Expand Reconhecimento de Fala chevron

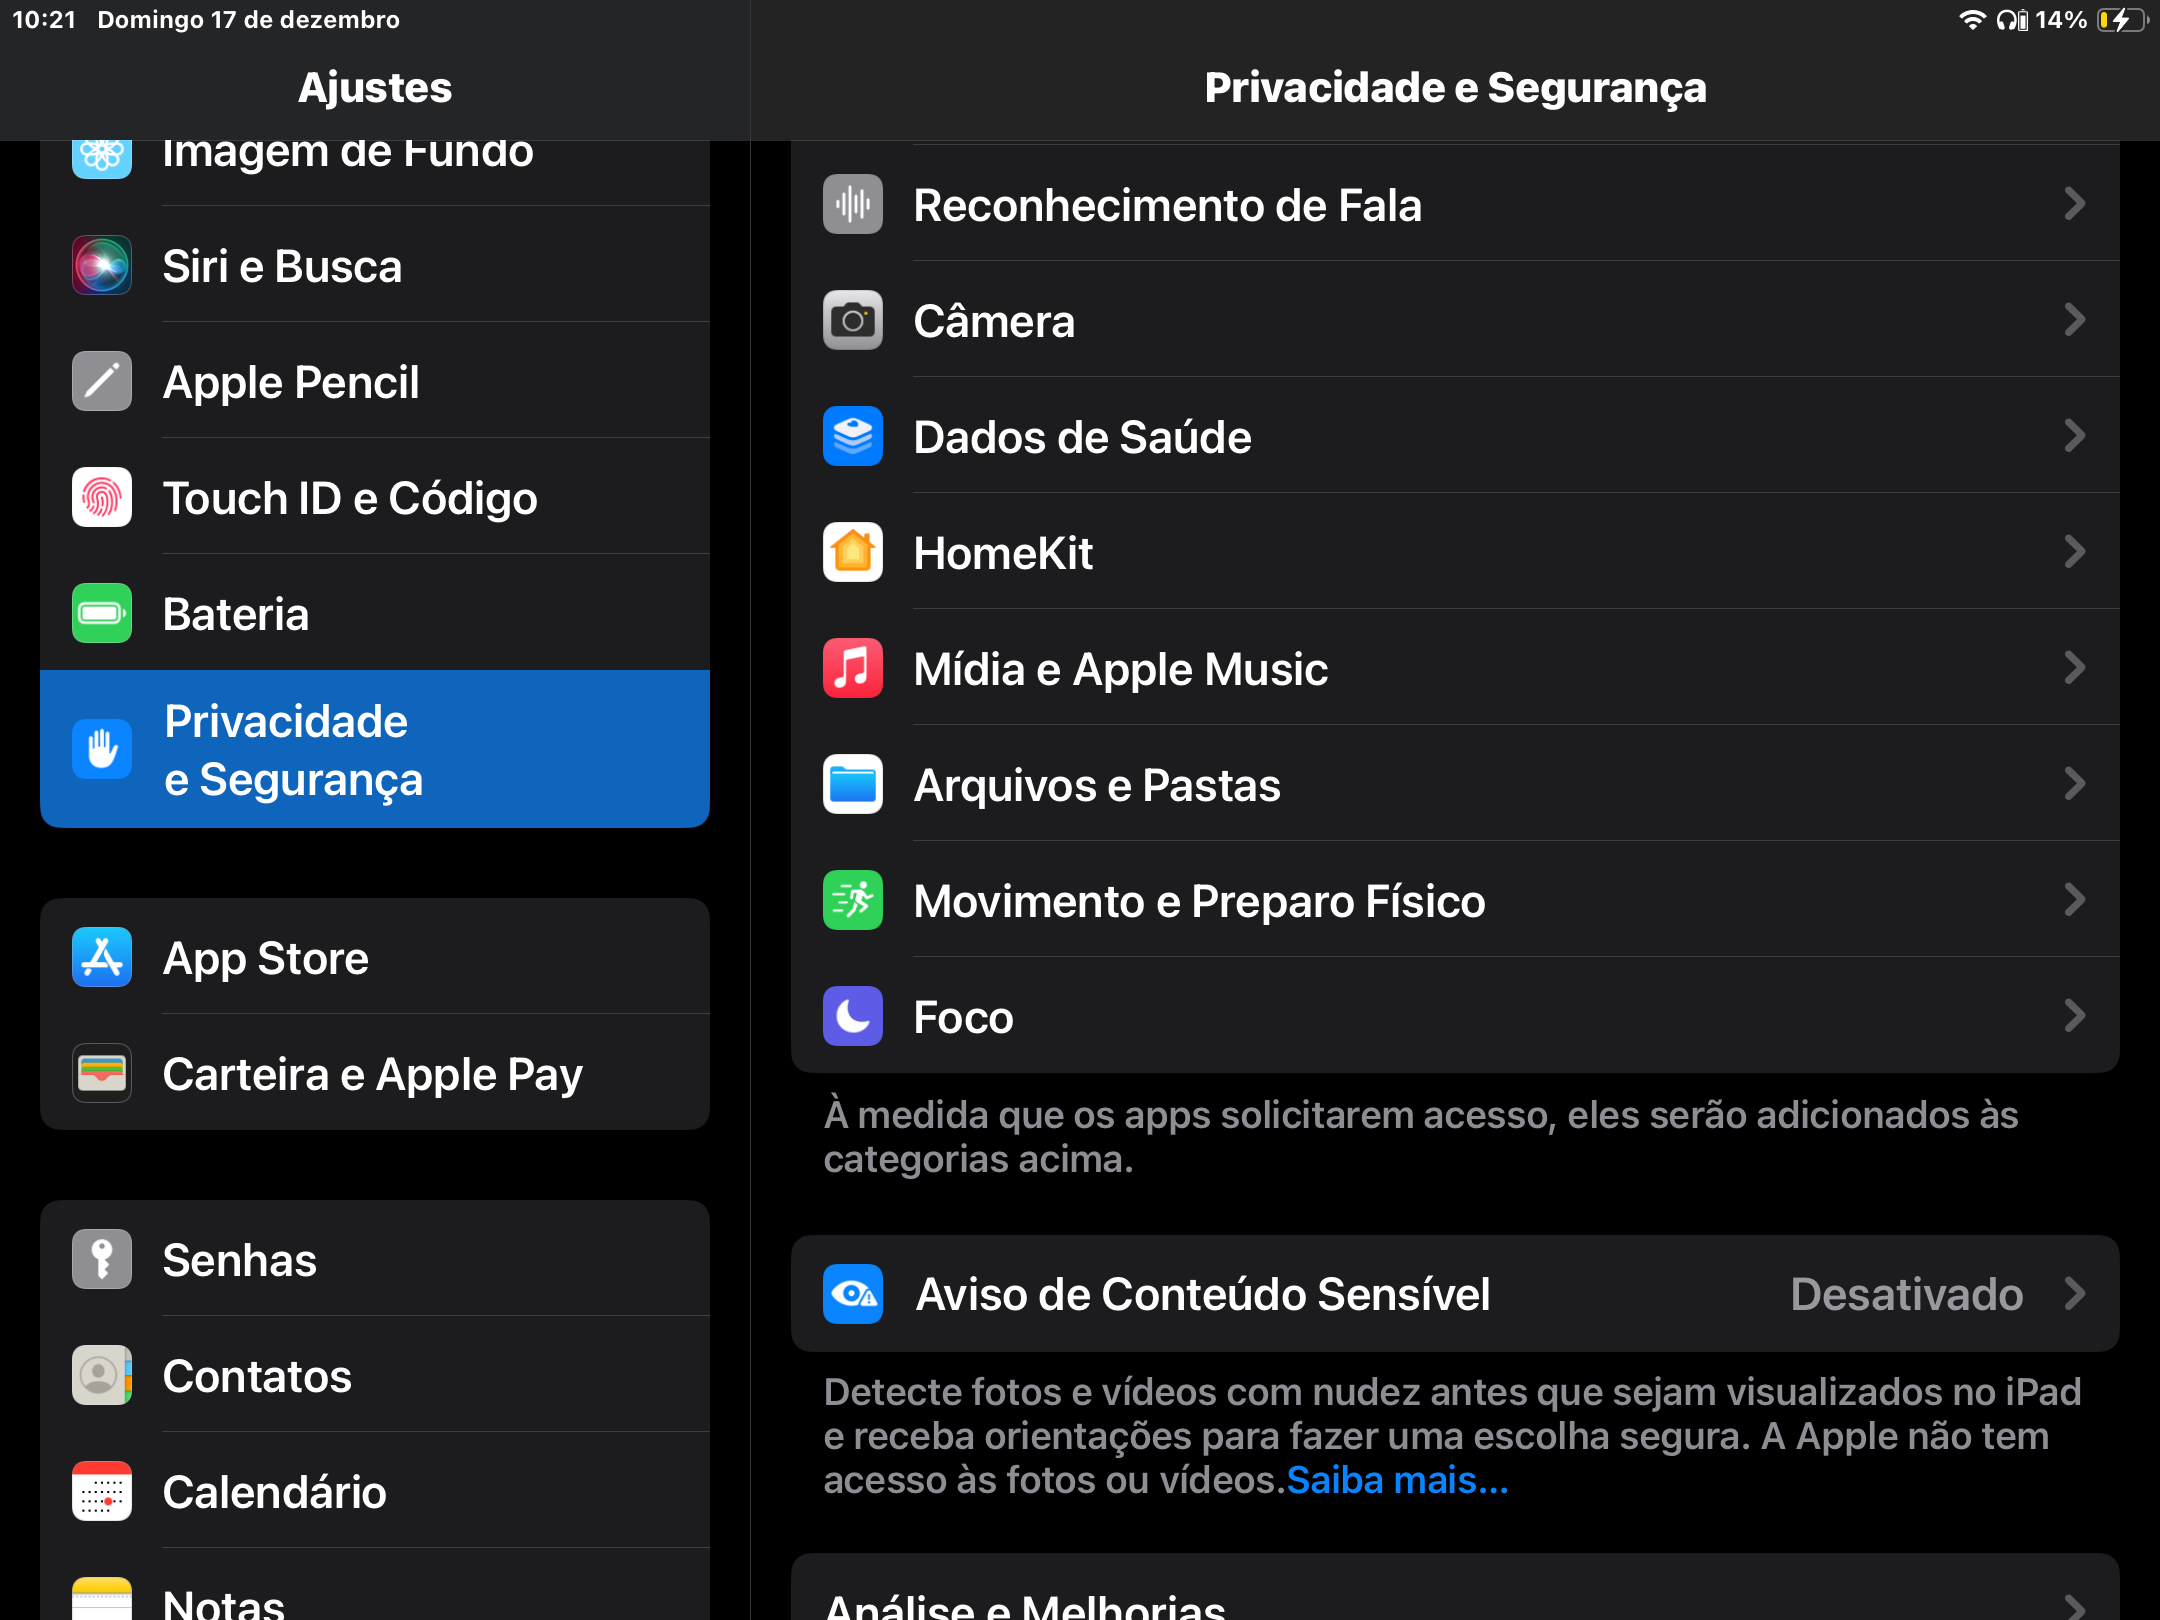pos(2074,204)
